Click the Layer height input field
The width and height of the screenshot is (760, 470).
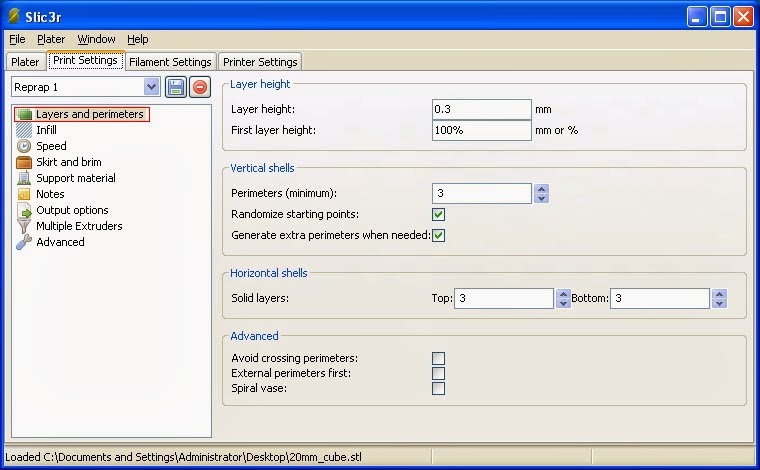[x=482, y=110]
